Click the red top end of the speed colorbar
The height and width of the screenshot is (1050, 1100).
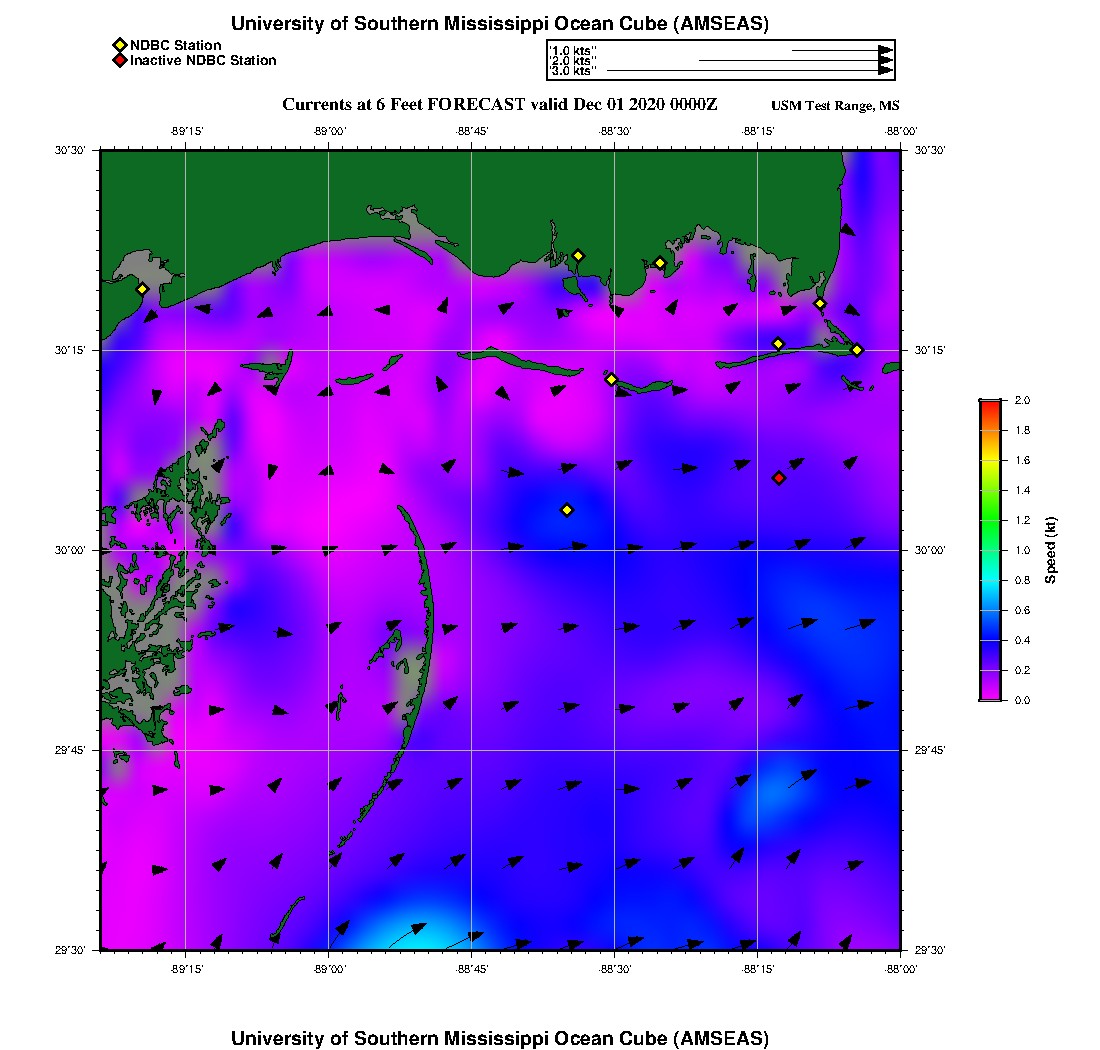(990, 404)
